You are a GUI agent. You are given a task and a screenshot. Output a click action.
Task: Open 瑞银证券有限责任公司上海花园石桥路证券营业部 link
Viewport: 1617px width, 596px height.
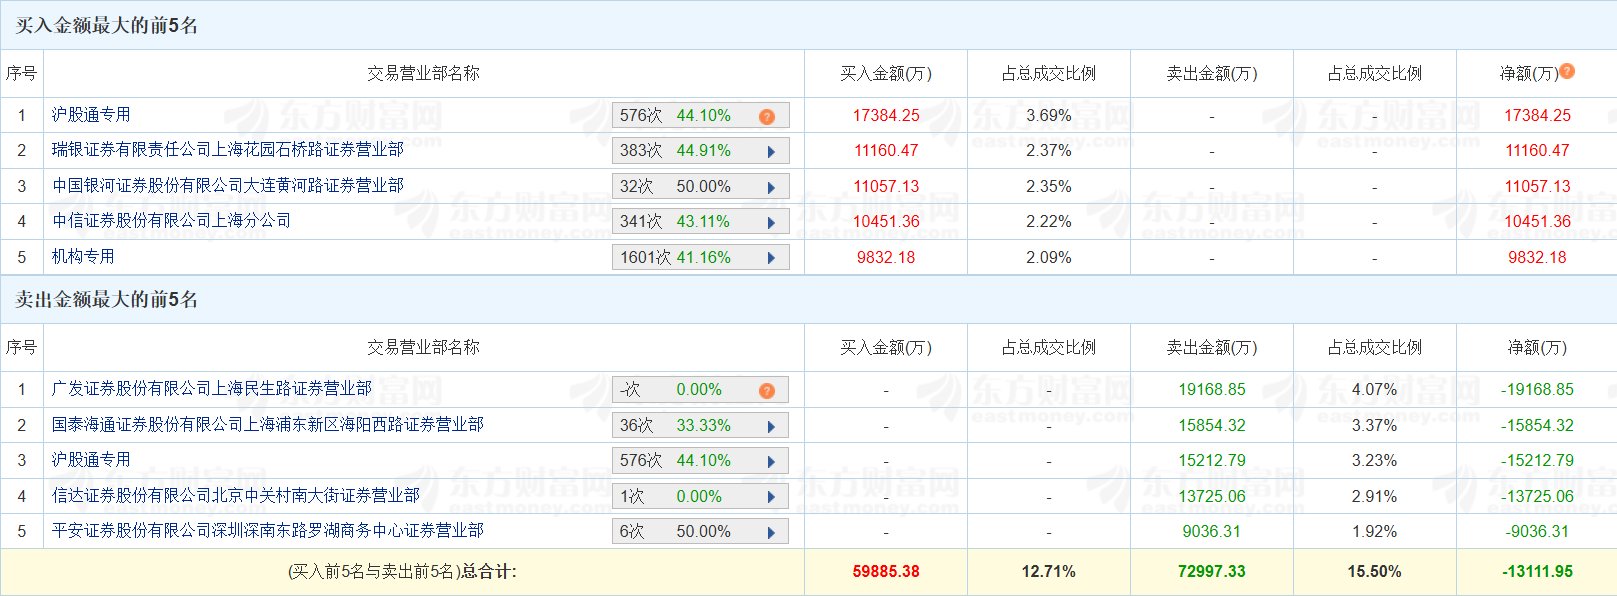[228, 150]
